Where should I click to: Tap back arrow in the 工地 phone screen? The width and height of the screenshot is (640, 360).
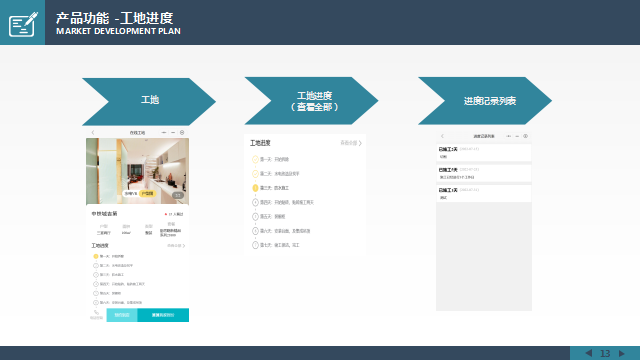pyautogui.click(x=93, y=133)
